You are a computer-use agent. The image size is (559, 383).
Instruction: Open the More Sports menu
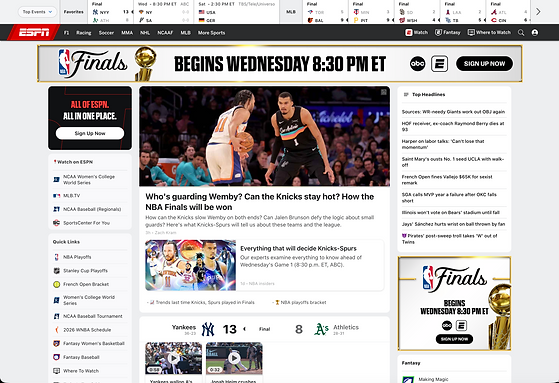[211, 32]
